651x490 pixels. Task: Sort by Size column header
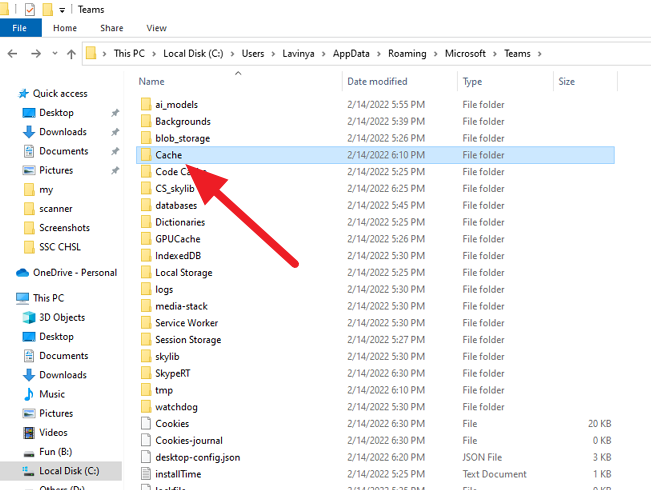[x=566, y=81]
